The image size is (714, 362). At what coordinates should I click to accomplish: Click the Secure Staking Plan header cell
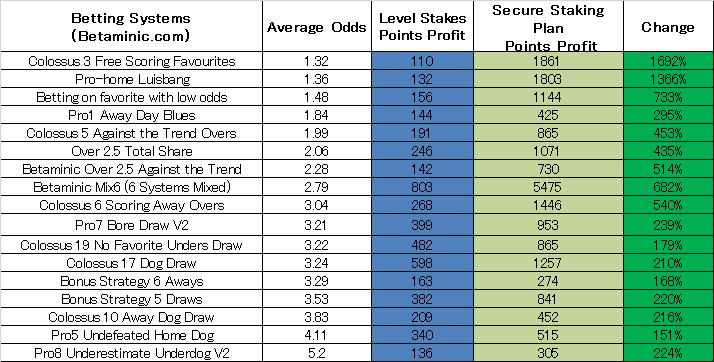(548, 26)
